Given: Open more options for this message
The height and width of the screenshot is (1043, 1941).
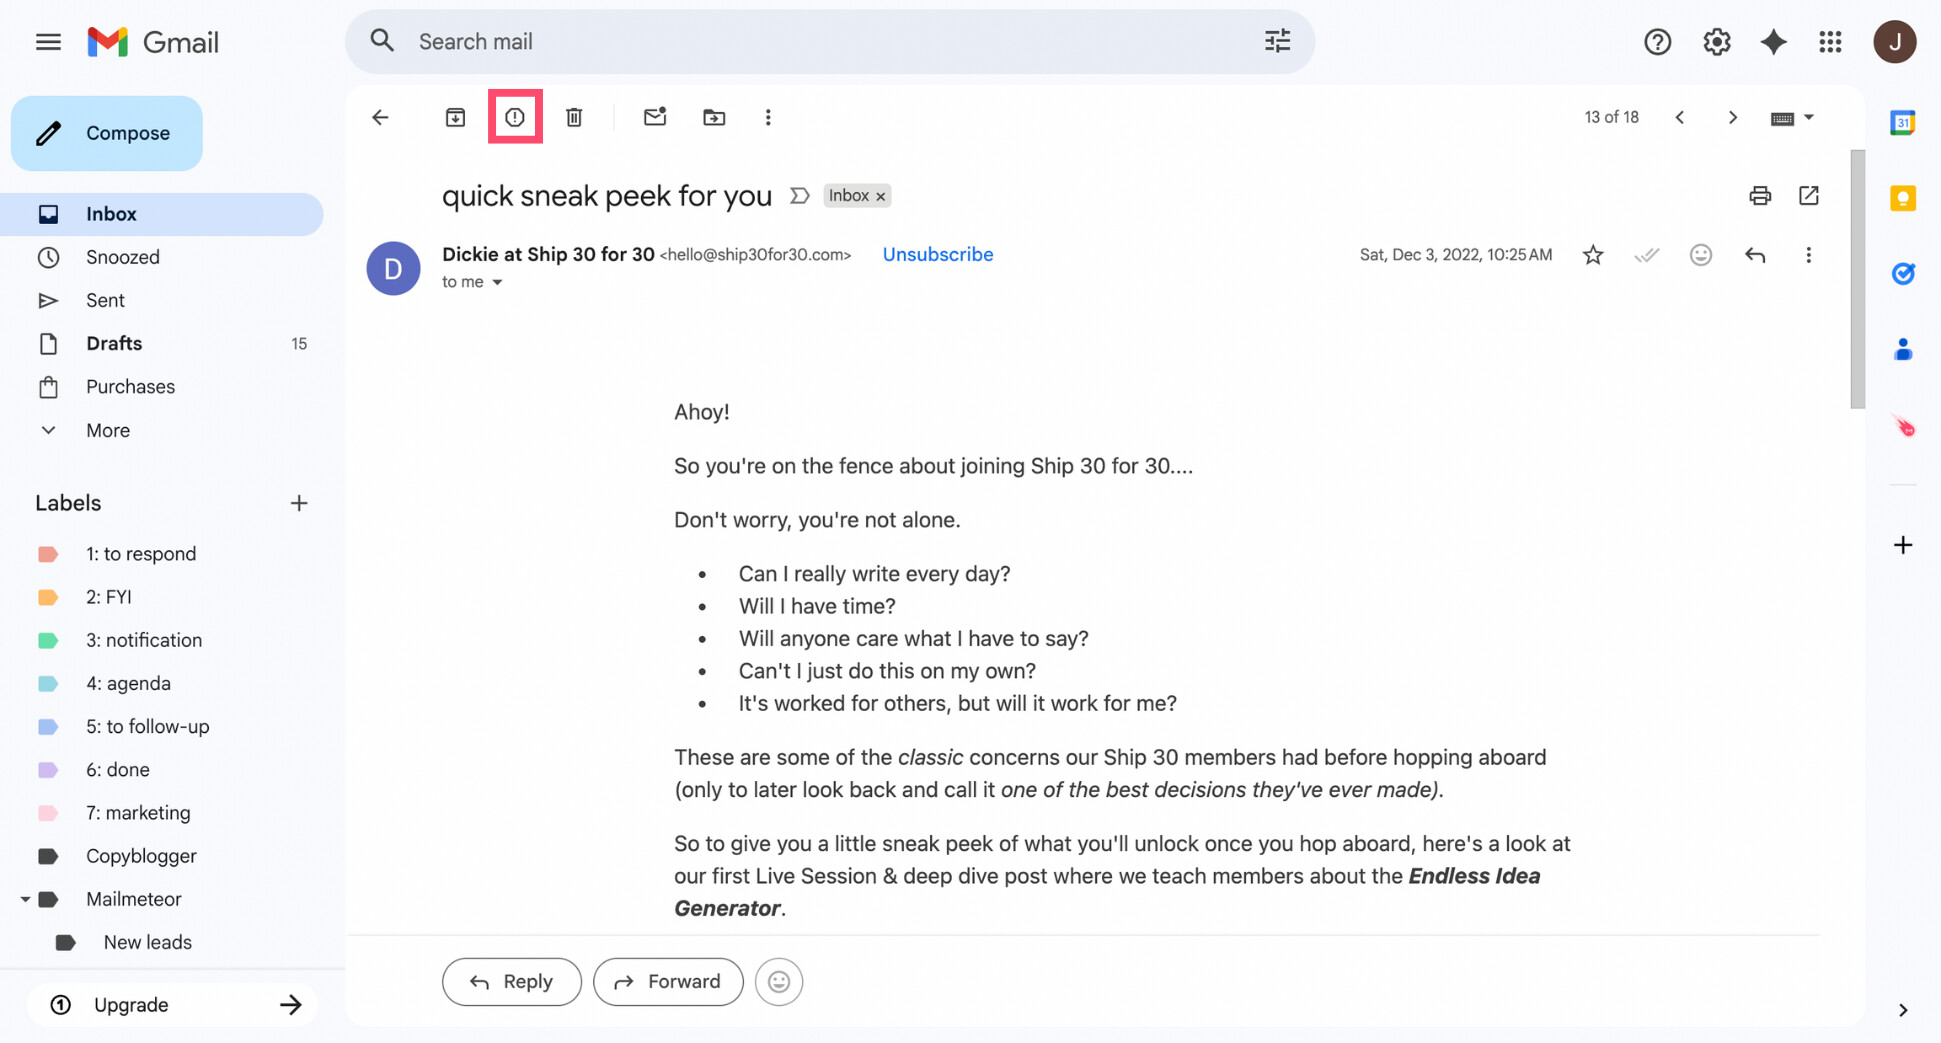Looking at the screenshot, I should click(1809, 255).
